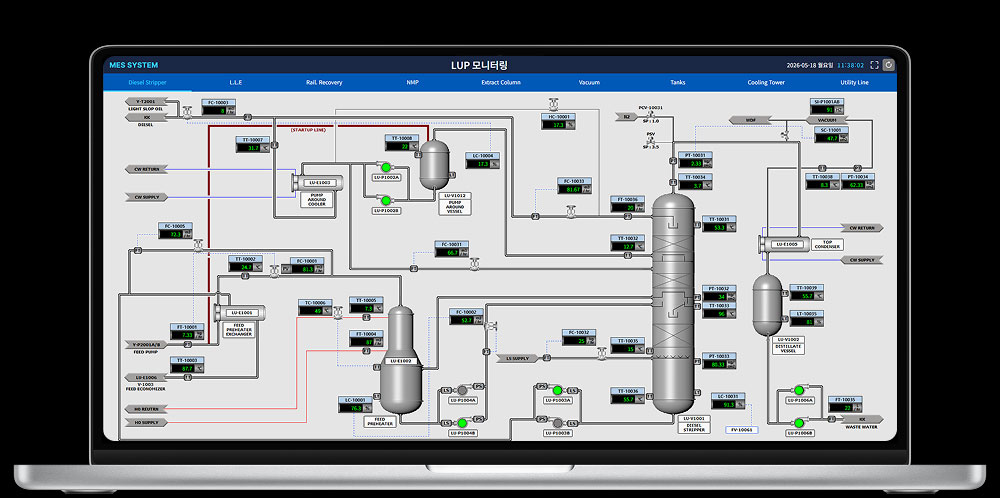Open the Tanks tab

[x=677, y=82]
